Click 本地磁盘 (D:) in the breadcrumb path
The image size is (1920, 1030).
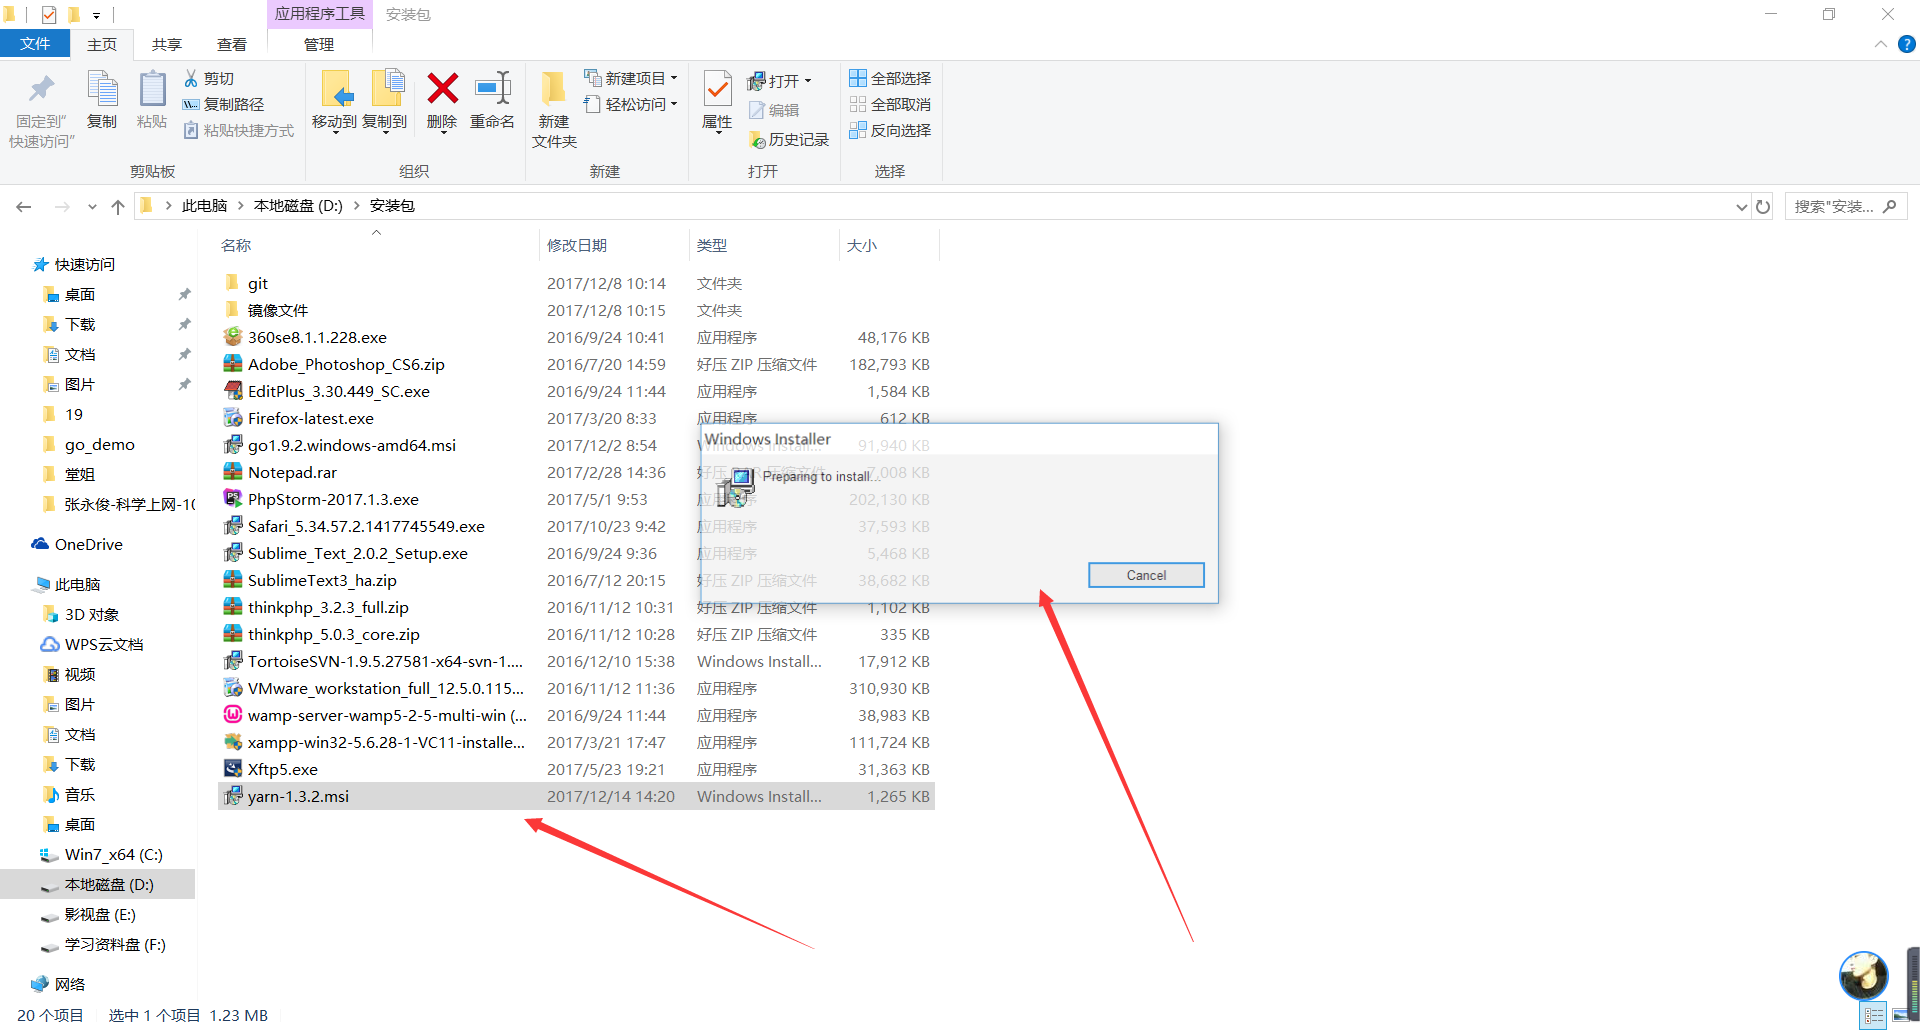(x=298, y=206)
